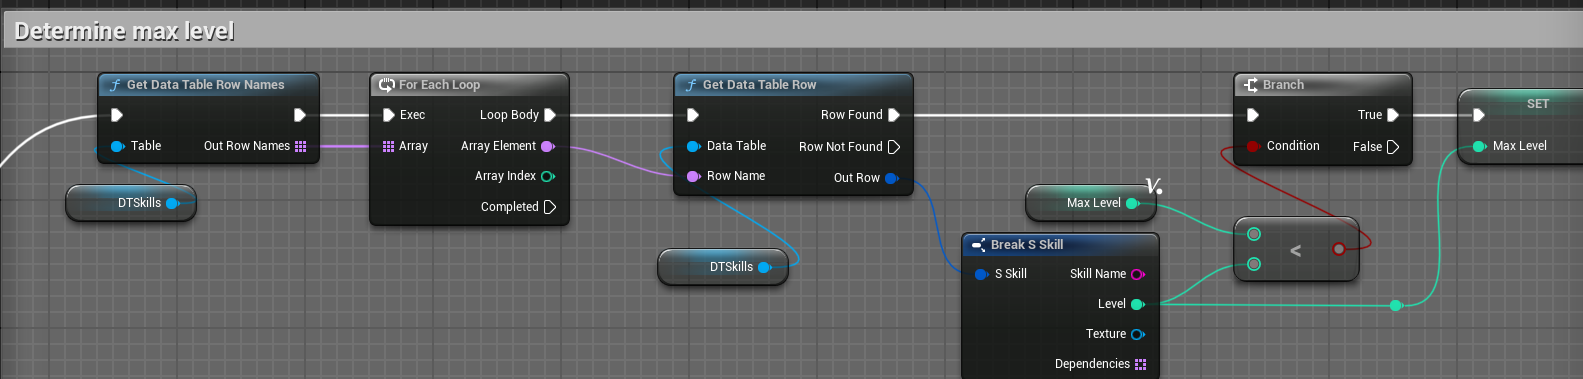Click the Loop Body exec output pin
This screenshot has width=1583, height=379.
click(550, 115)
